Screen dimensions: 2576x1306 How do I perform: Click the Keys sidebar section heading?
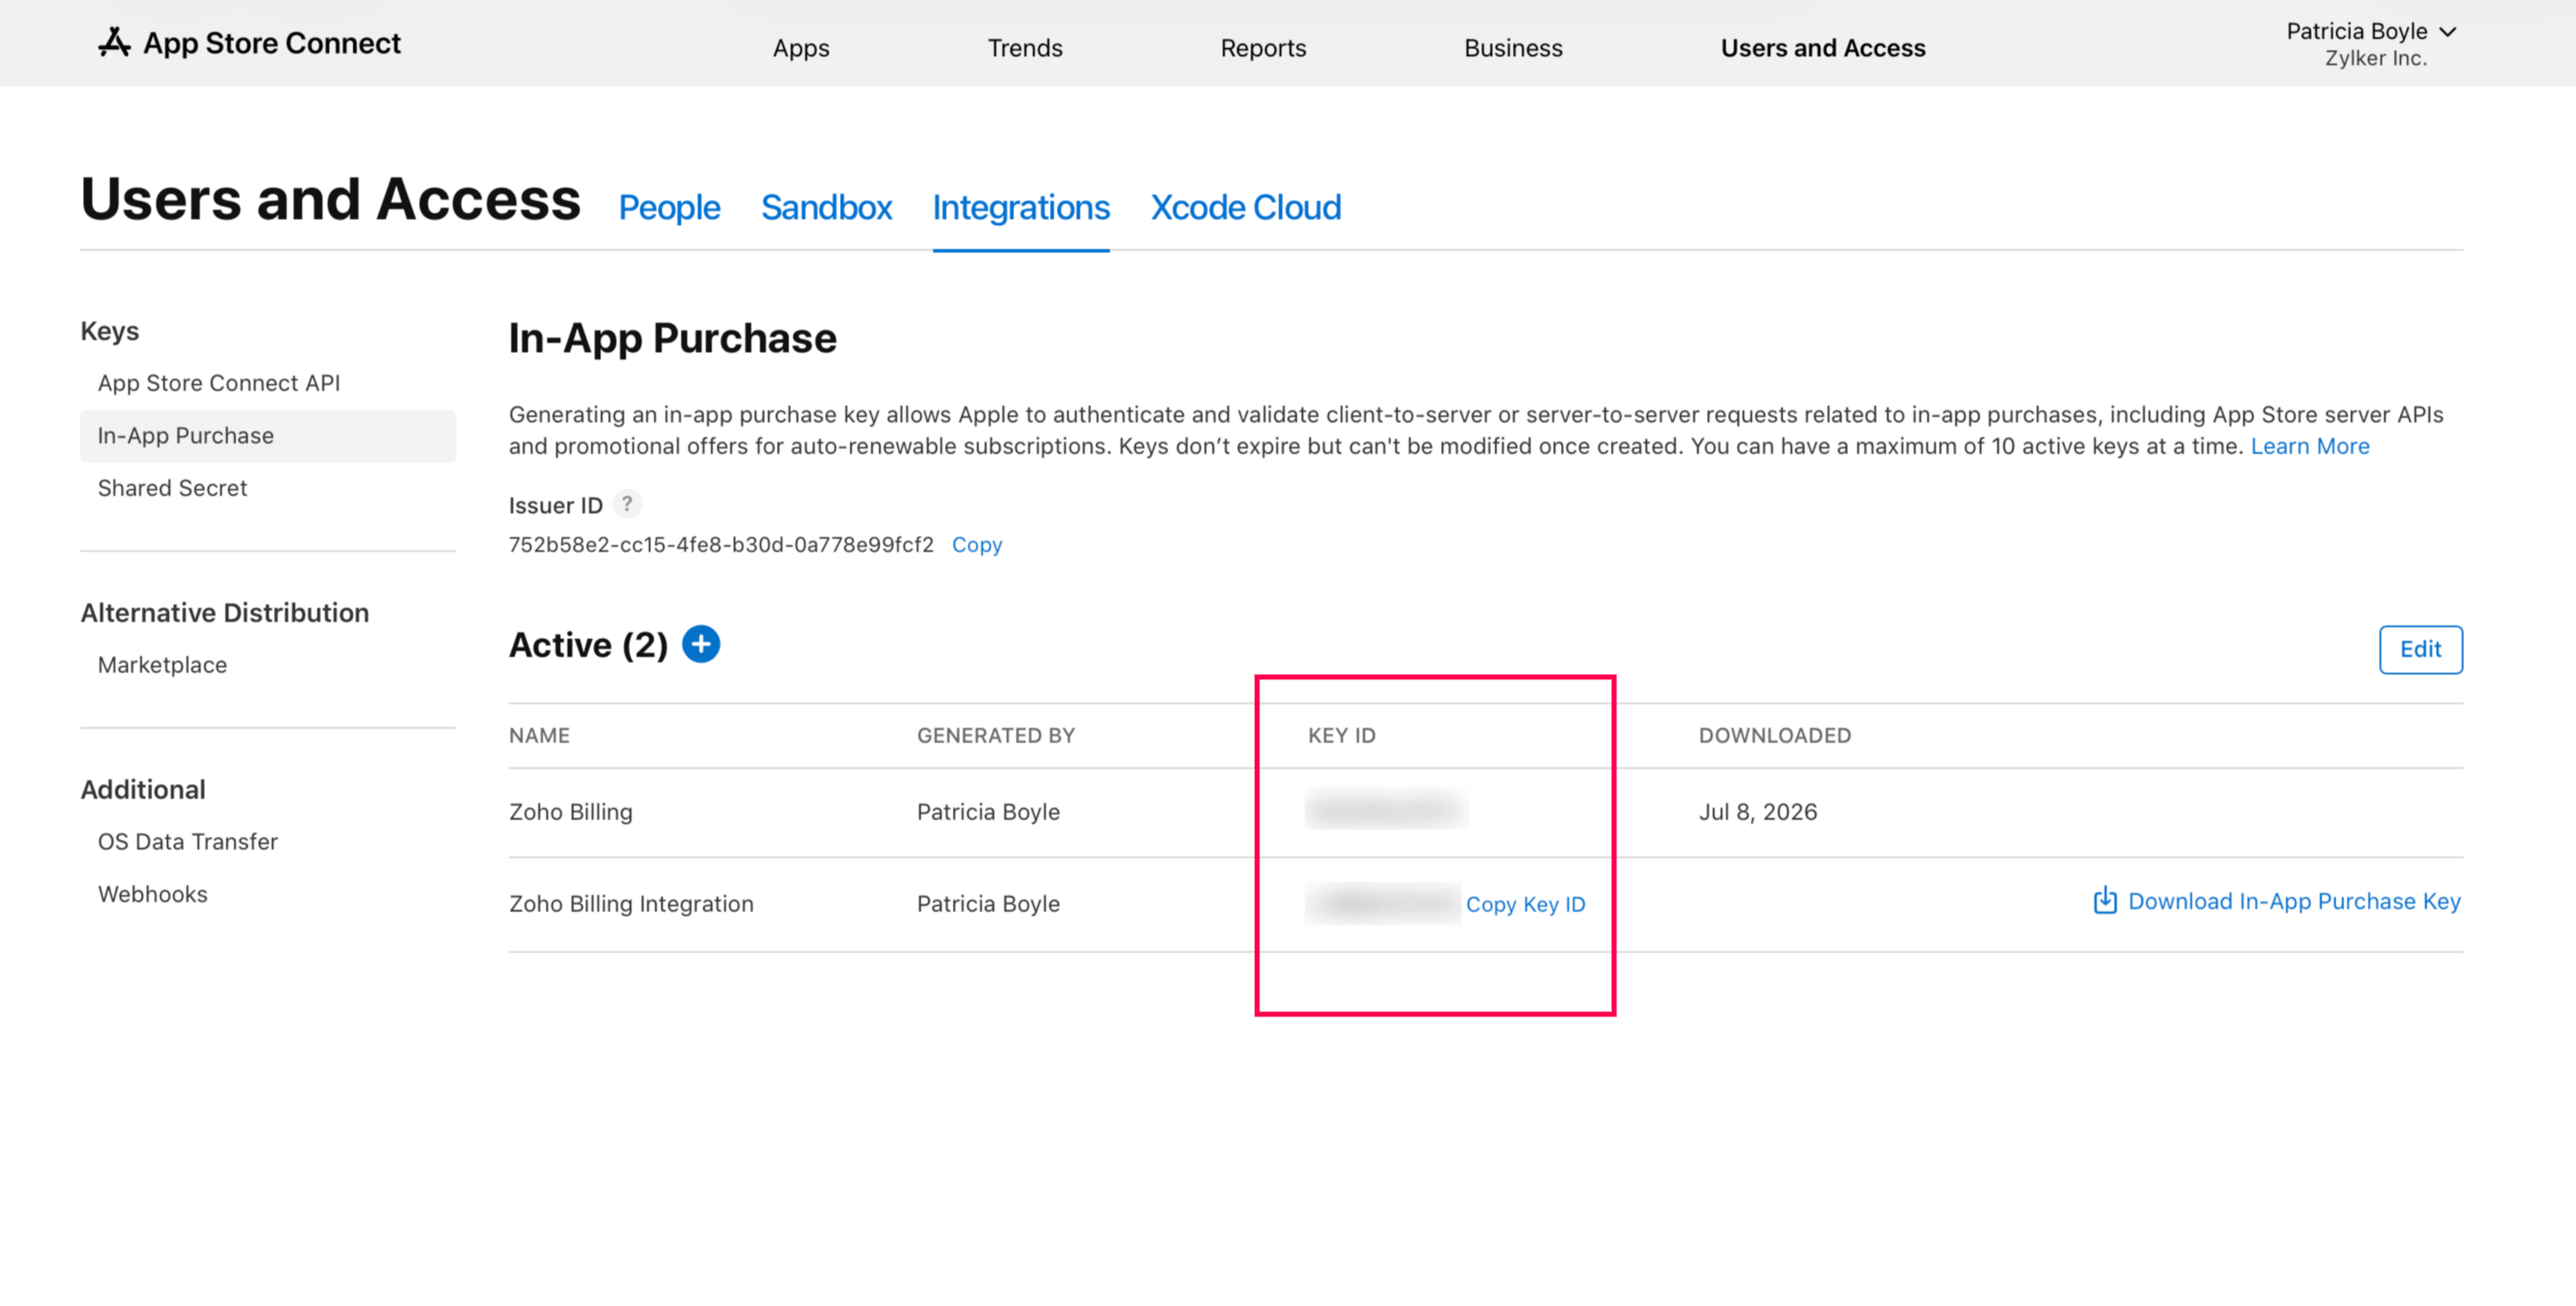(110, 331)
